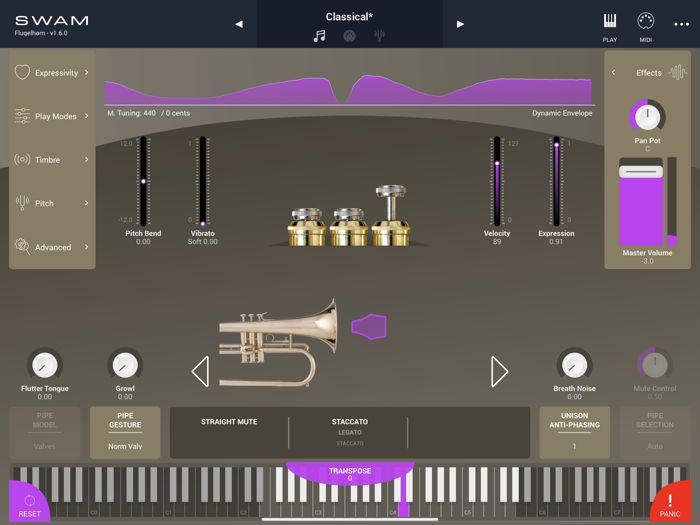Click the Play Modes sliders icon
The width and height of the screenshot is (700, 525).
pyautogui.click(x=22, y=116)
